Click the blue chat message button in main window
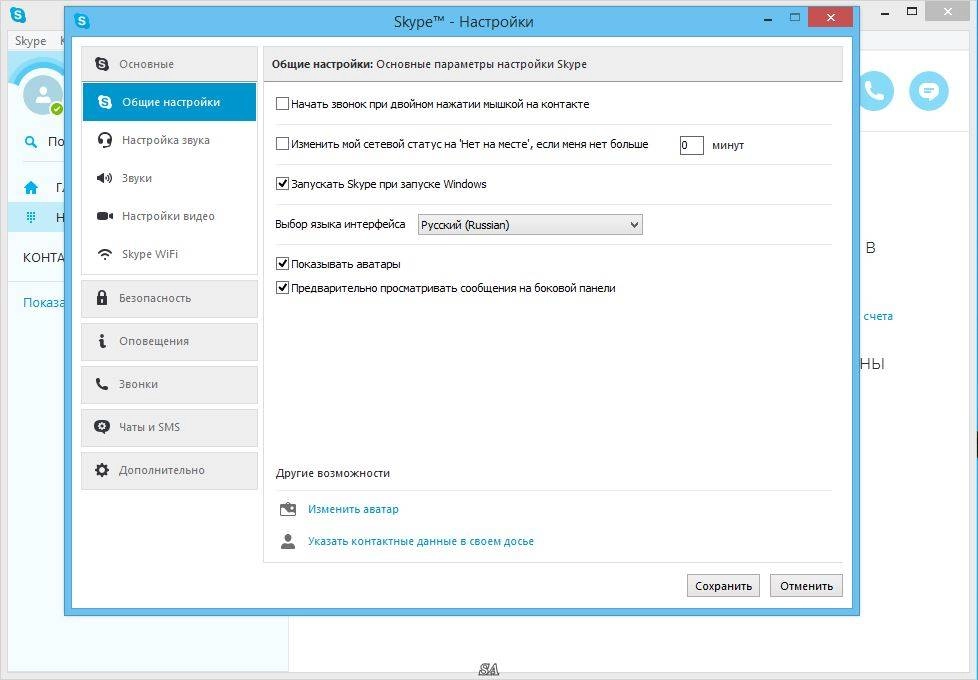 pyautogui.click(x=929, y=91)
